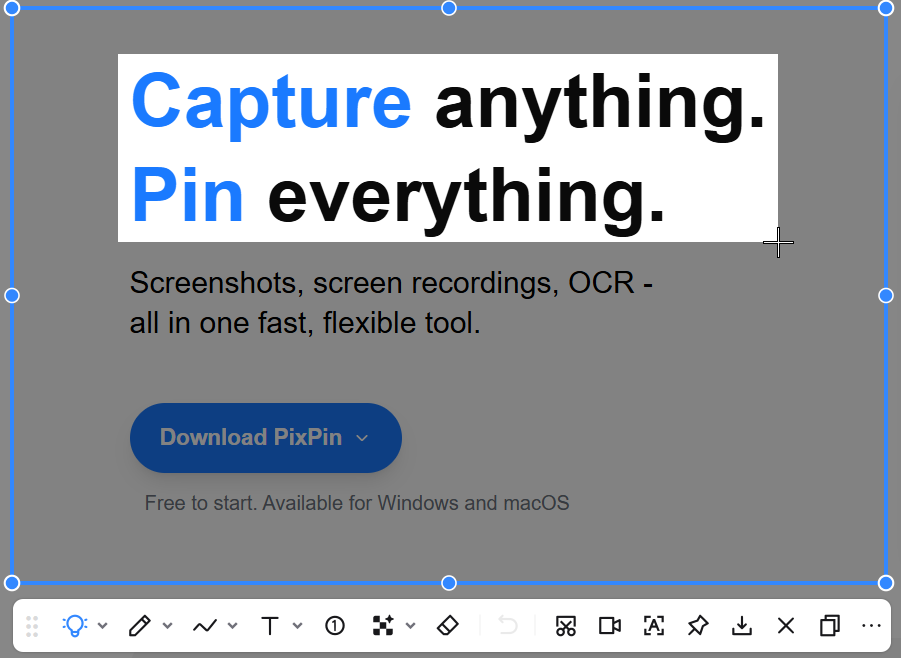Select the Text tool
Image resolution: width=901 pixels, height=658 pixels.
[270, 625]
